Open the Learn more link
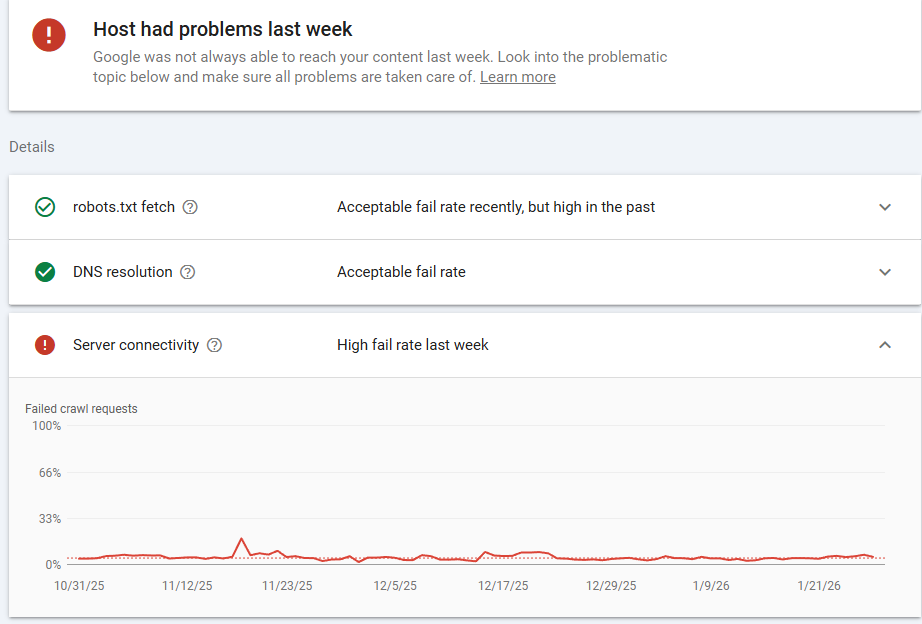This screenshot has width=922, height=624. (517, 77)
